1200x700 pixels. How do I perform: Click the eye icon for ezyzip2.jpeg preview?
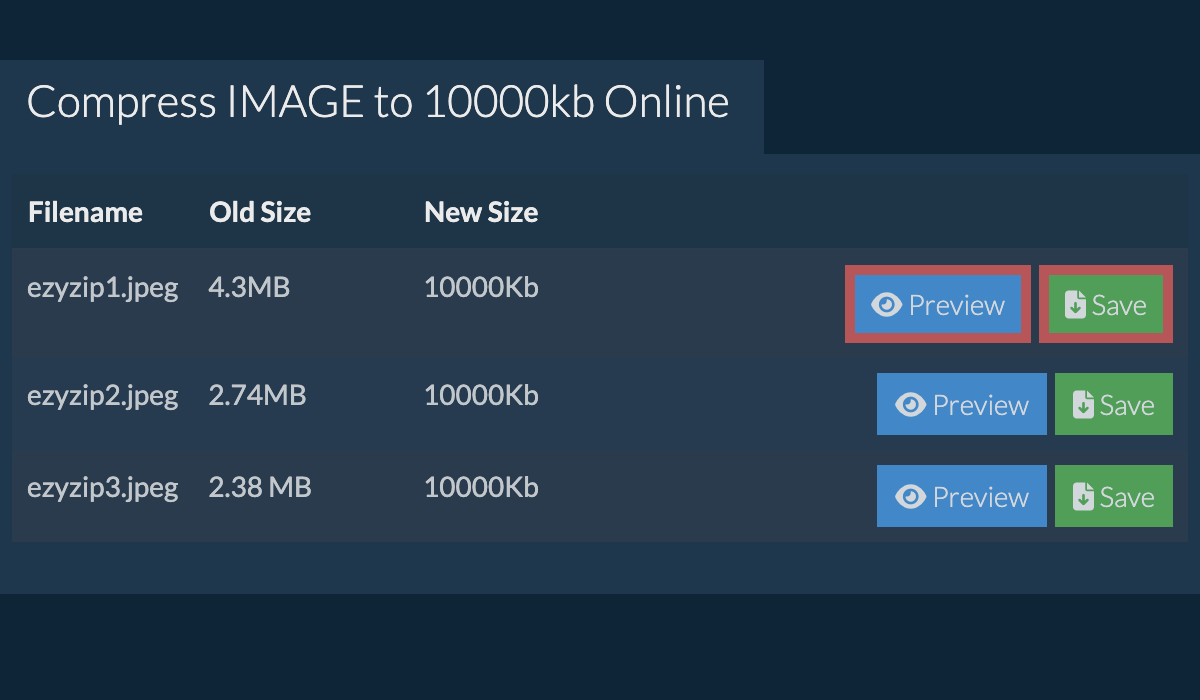coord(910,405)
